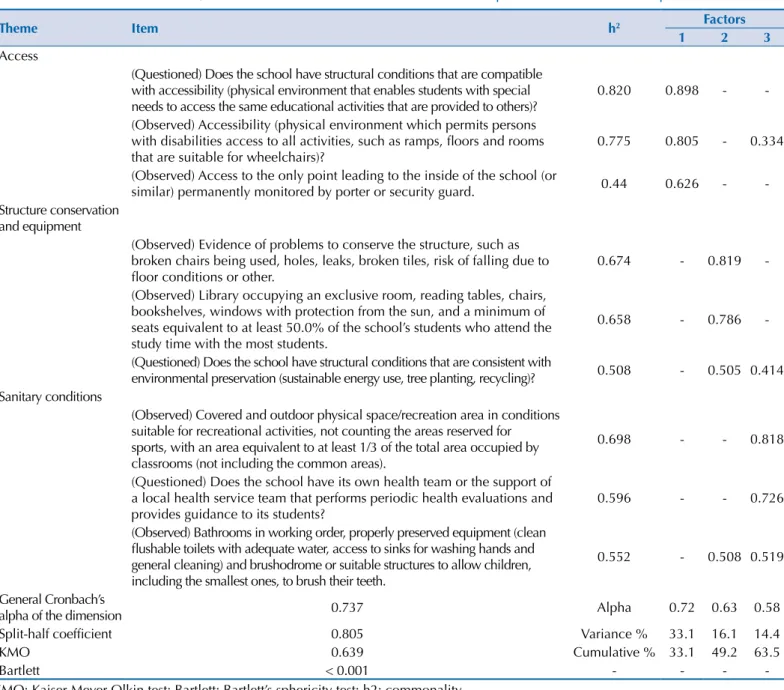This screenshot has height=690, width=784.
Task: Click item about porter or security guard
Action: 344,184
